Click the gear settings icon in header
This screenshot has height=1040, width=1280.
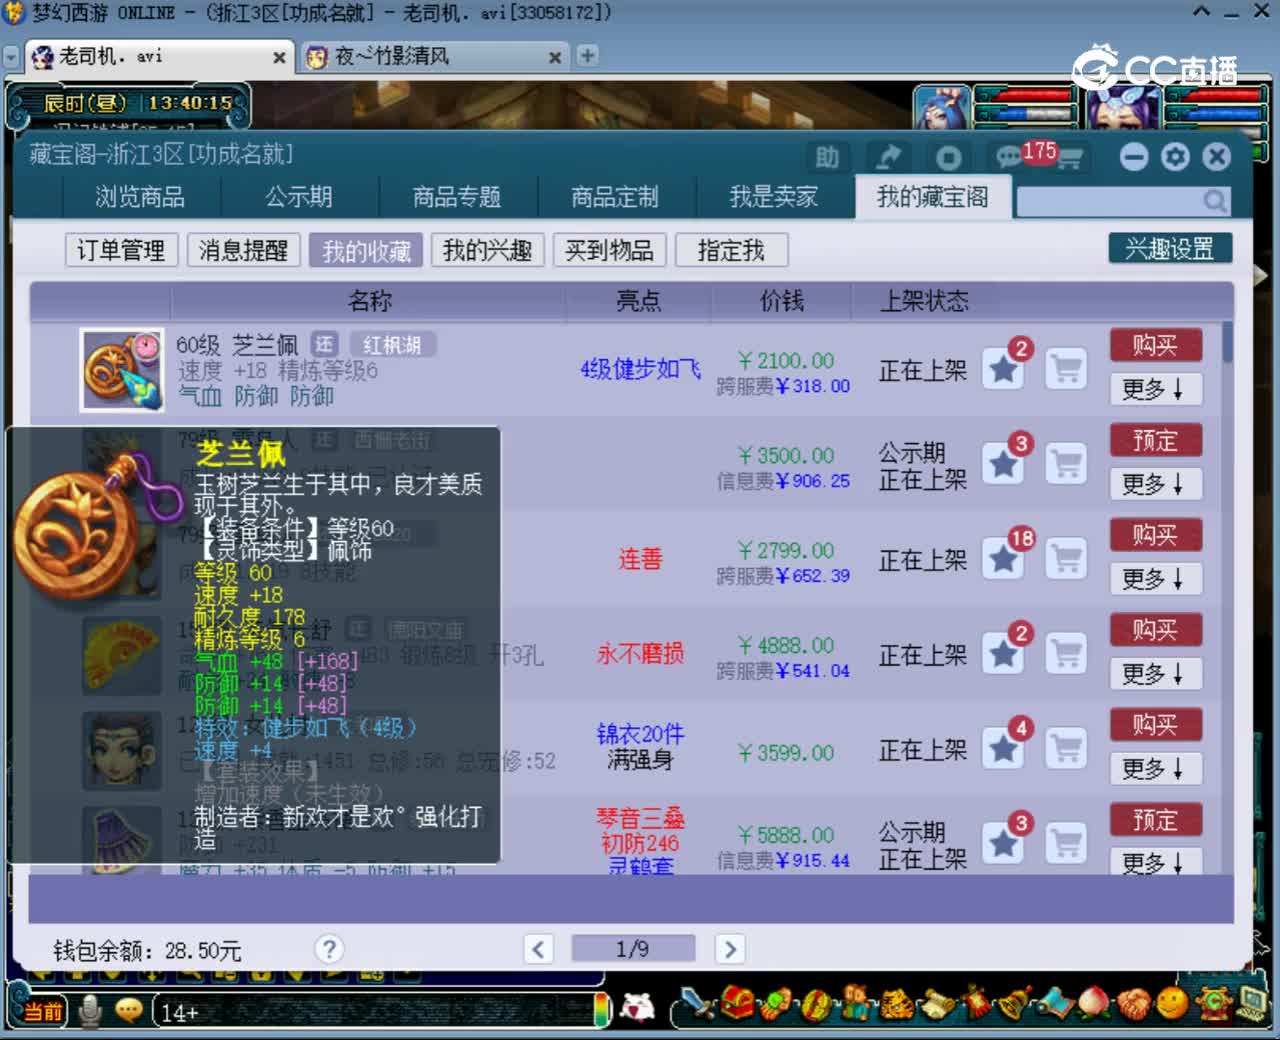coord(1175,157)
